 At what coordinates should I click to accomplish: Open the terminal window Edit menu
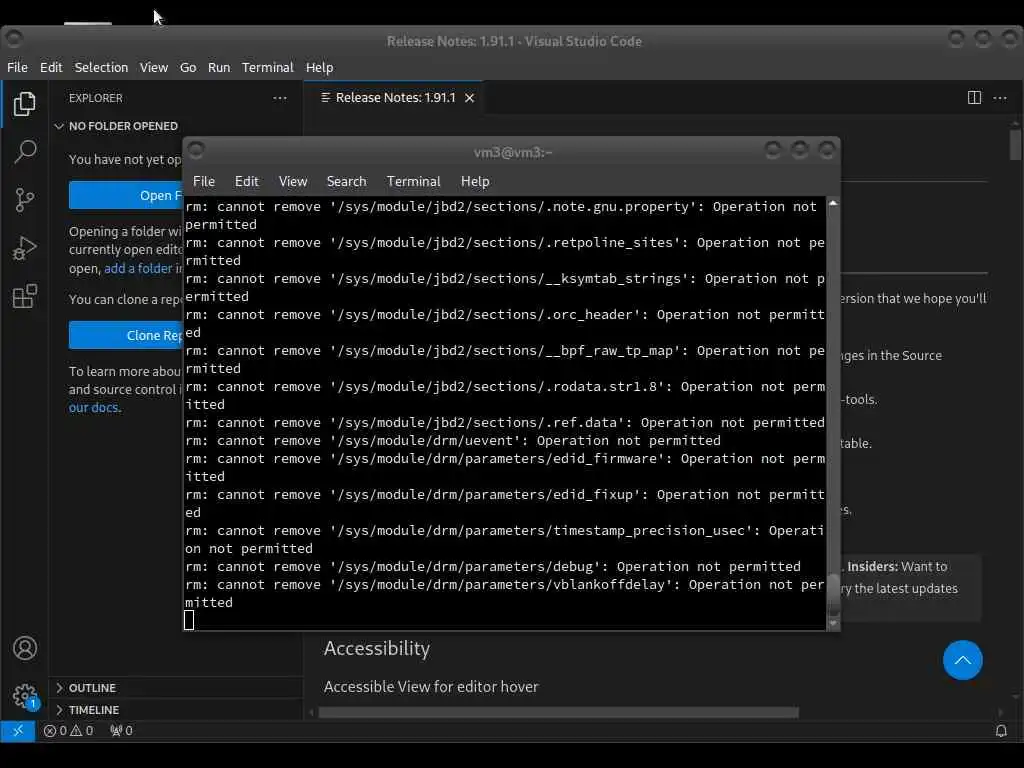pyautogui.click(x=247, y=182)
